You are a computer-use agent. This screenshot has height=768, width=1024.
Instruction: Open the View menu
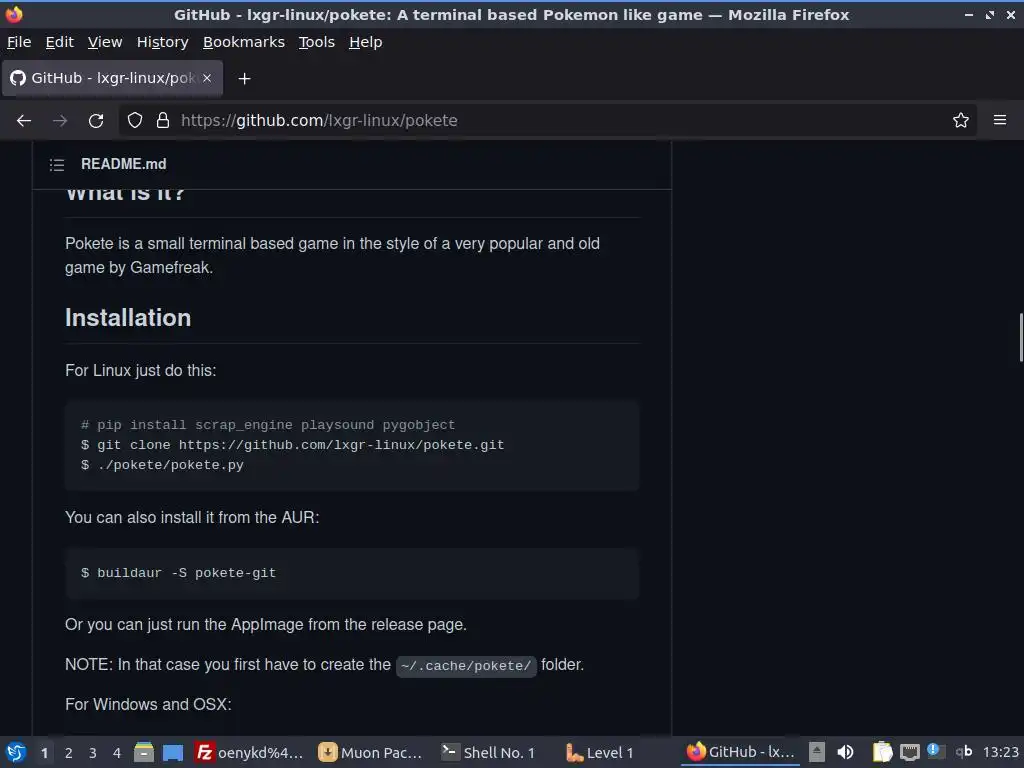pos(105,42)
